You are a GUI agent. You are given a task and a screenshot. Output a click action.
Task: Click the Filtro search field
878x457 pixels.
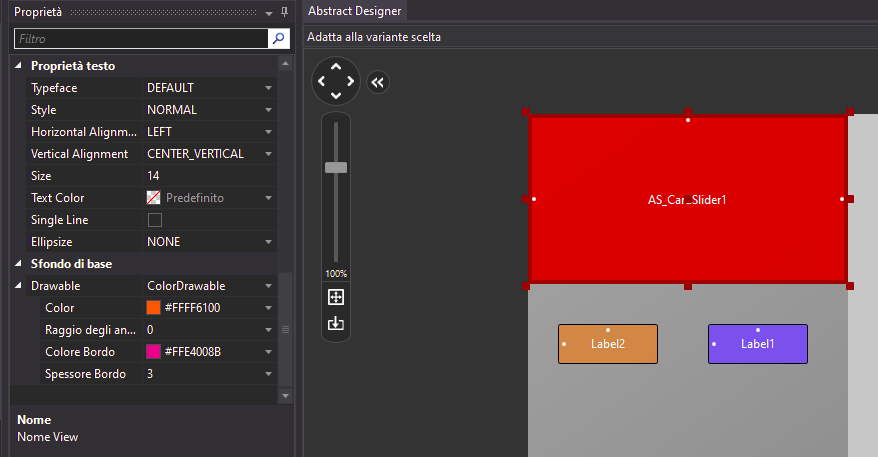click(x=141, y=39)
